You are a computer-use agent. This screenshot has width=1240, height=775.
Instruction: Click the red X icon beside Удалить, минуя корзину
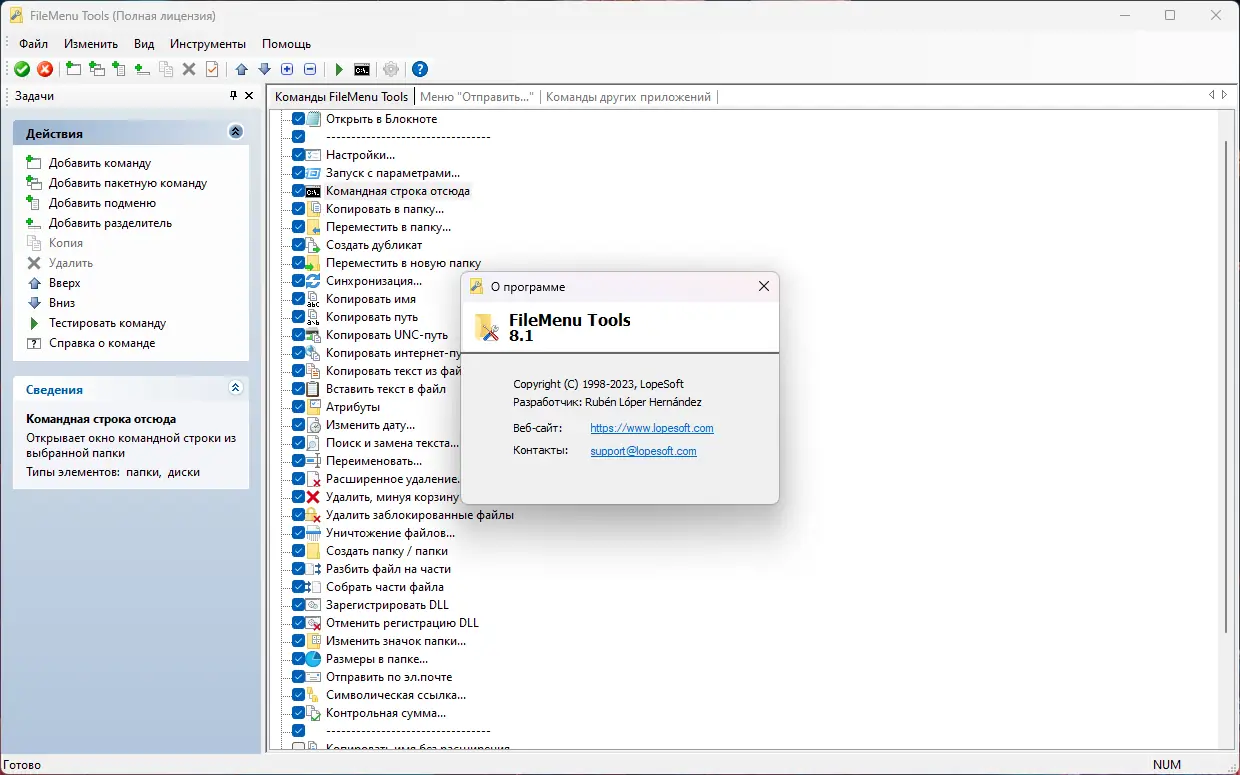pyautogui.click(x=313, y=497)
